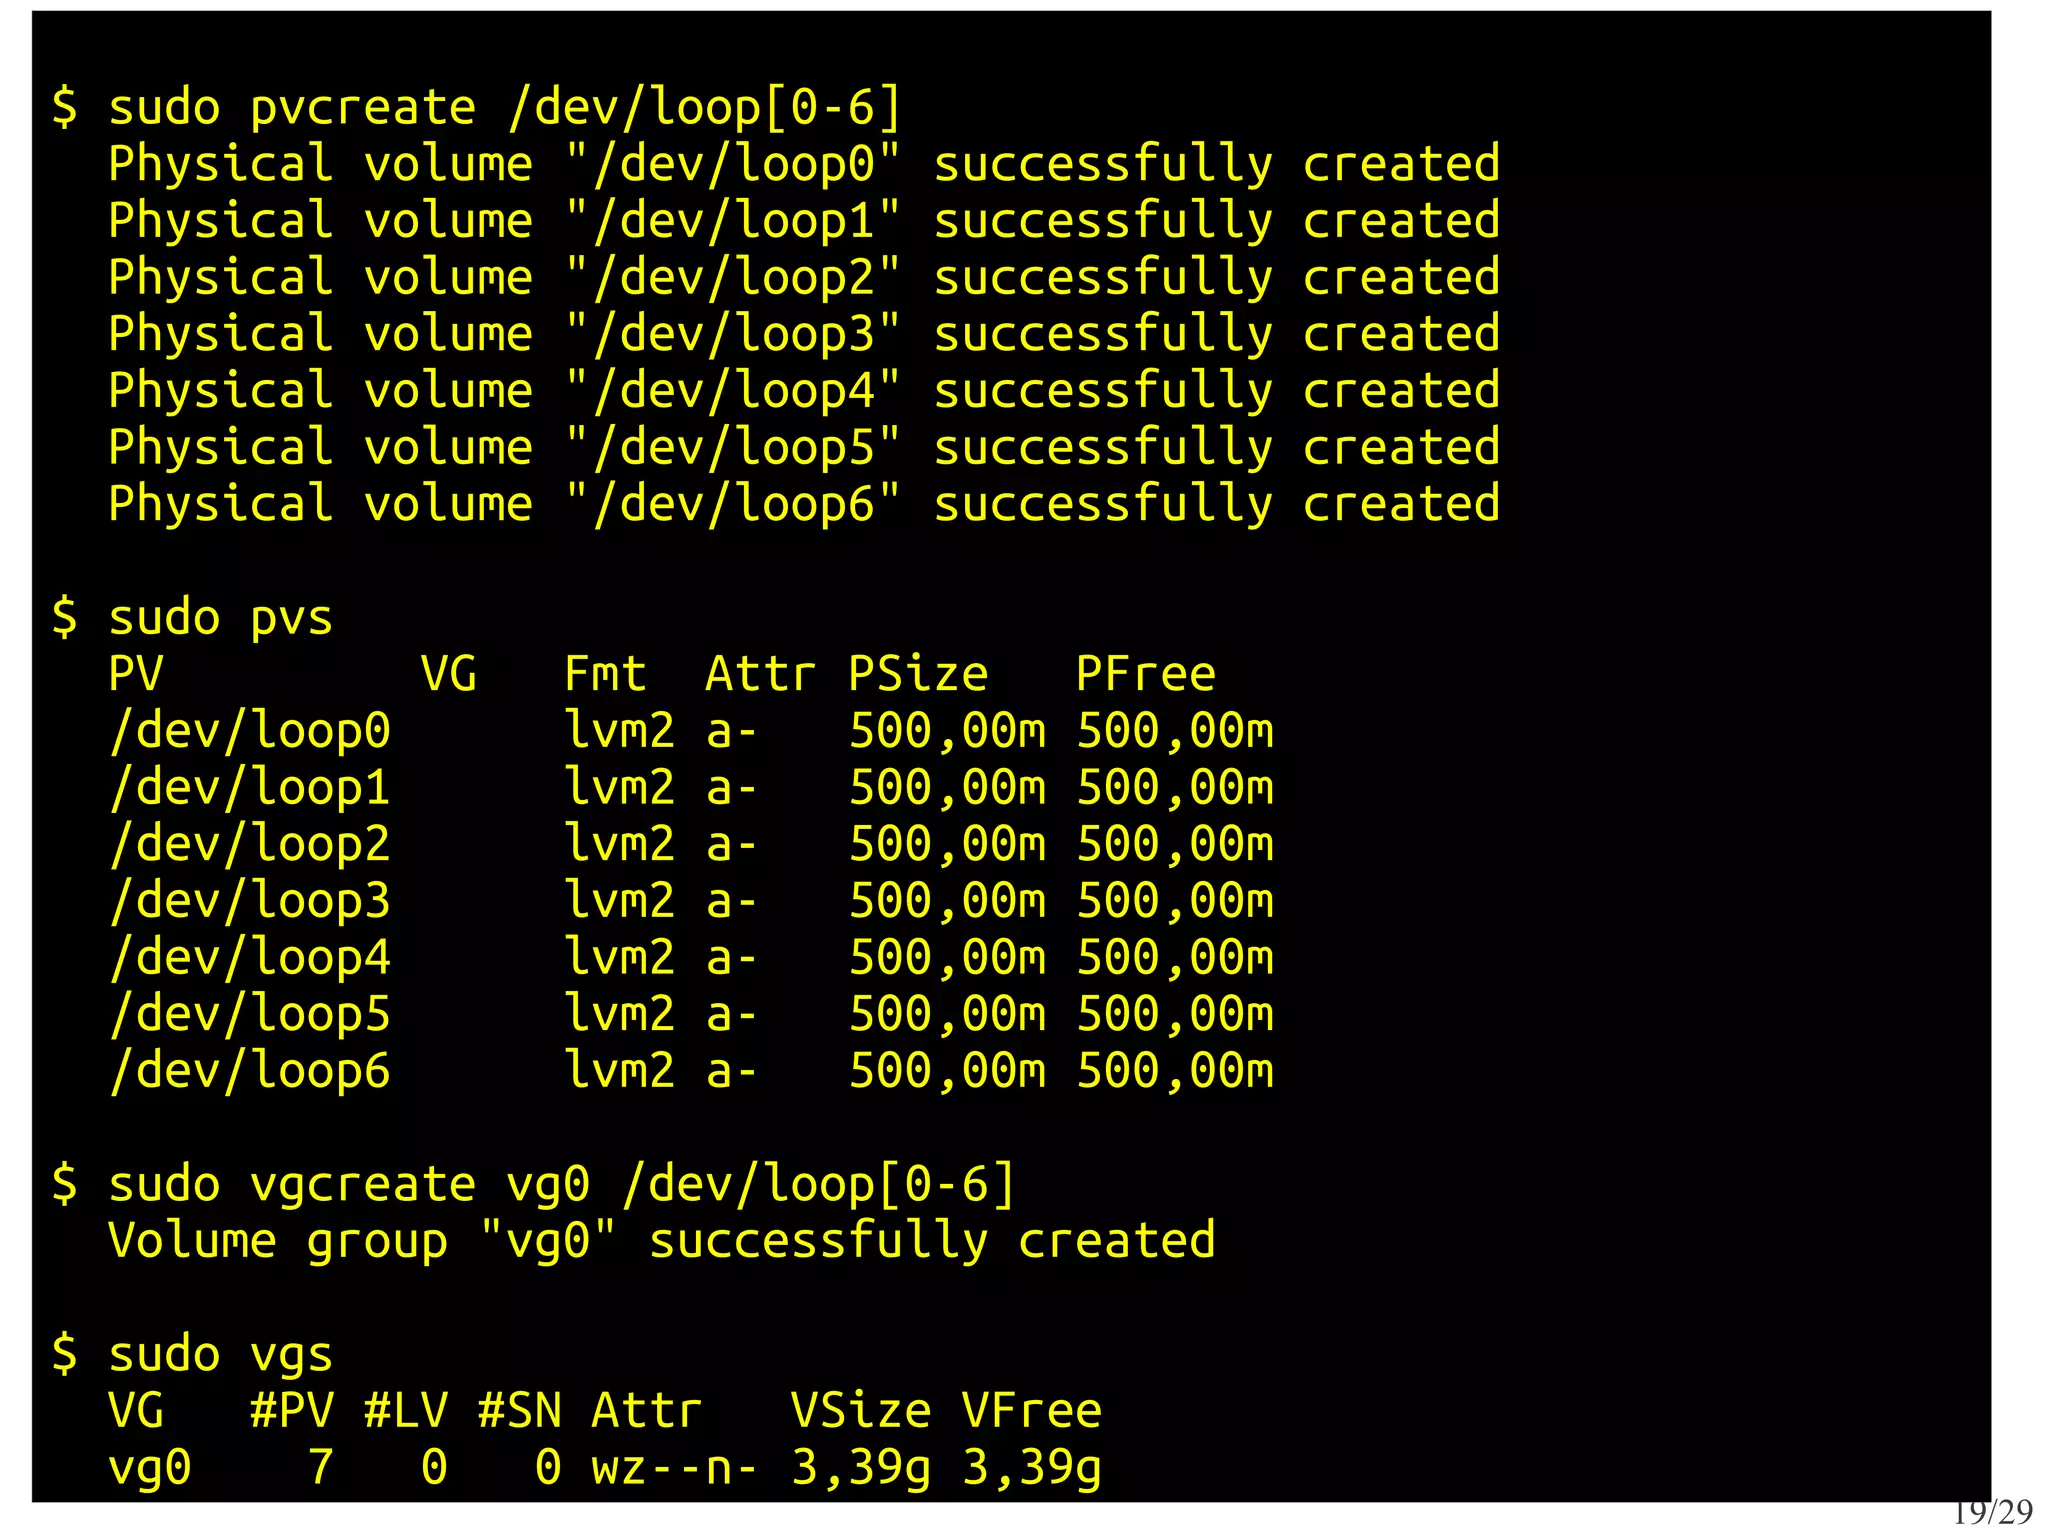The height and width of the screenshot is (1535, 2048).
Task: Click the Fmt column header
Action: pos(605,674)
